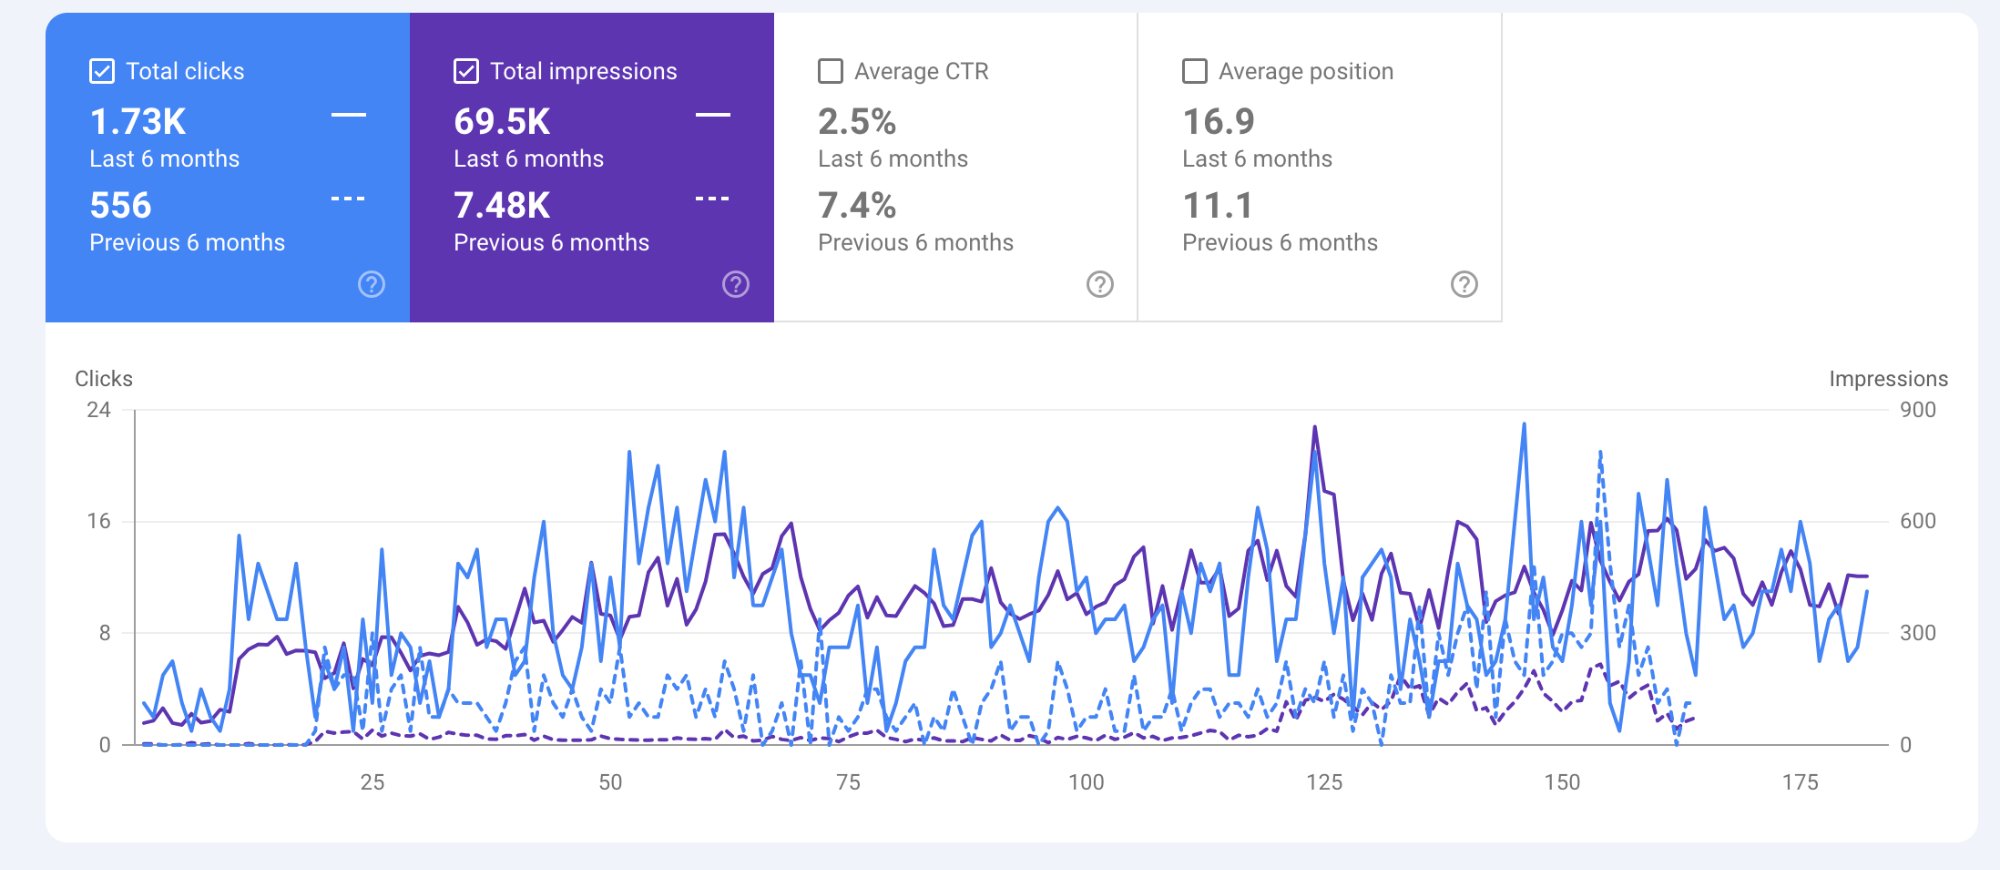Click the 900 label on impressions axis

1917,410
